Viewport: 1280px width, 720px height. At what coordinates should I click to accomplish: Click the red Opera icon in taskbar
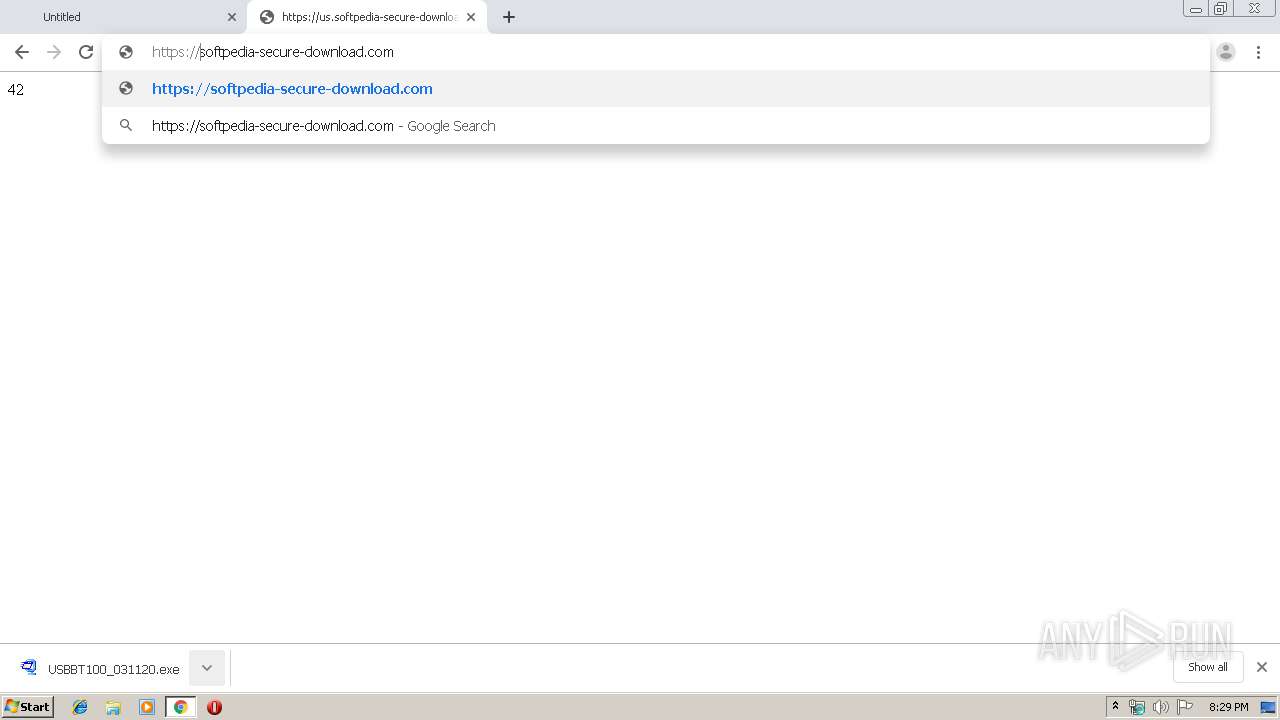[214, 707]
